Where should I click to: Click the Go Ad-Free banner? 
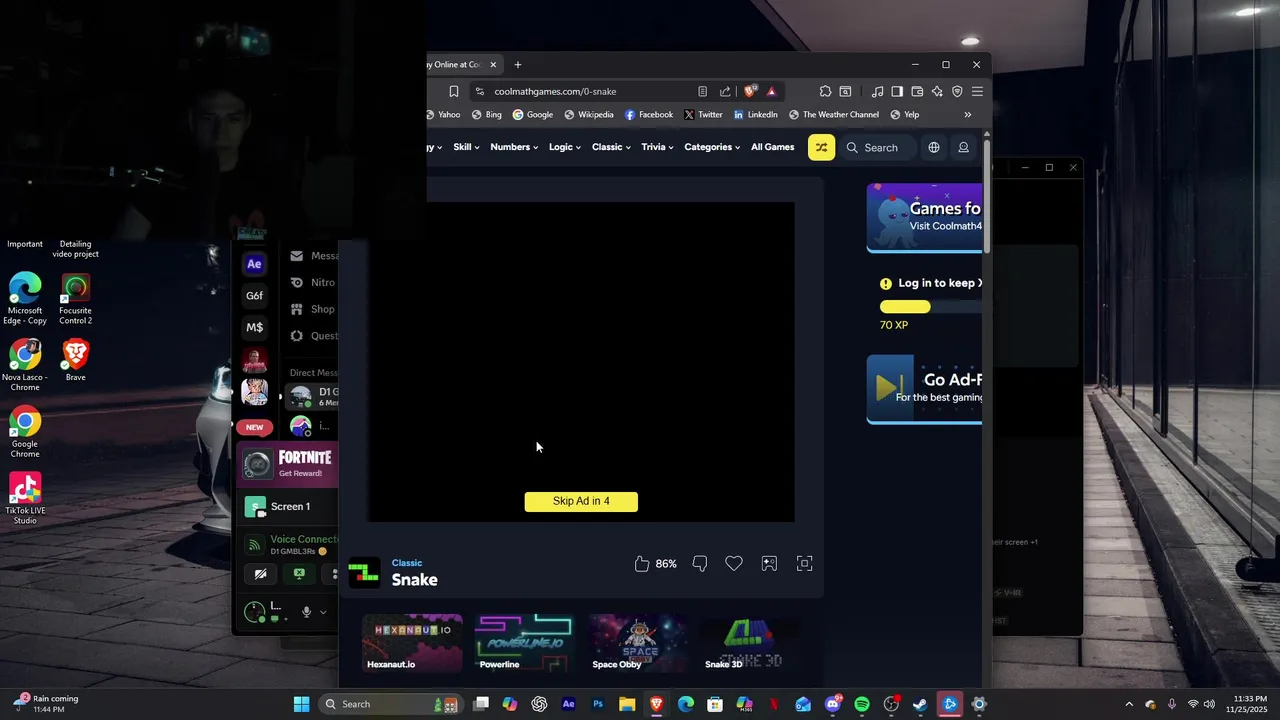(925, 389)
